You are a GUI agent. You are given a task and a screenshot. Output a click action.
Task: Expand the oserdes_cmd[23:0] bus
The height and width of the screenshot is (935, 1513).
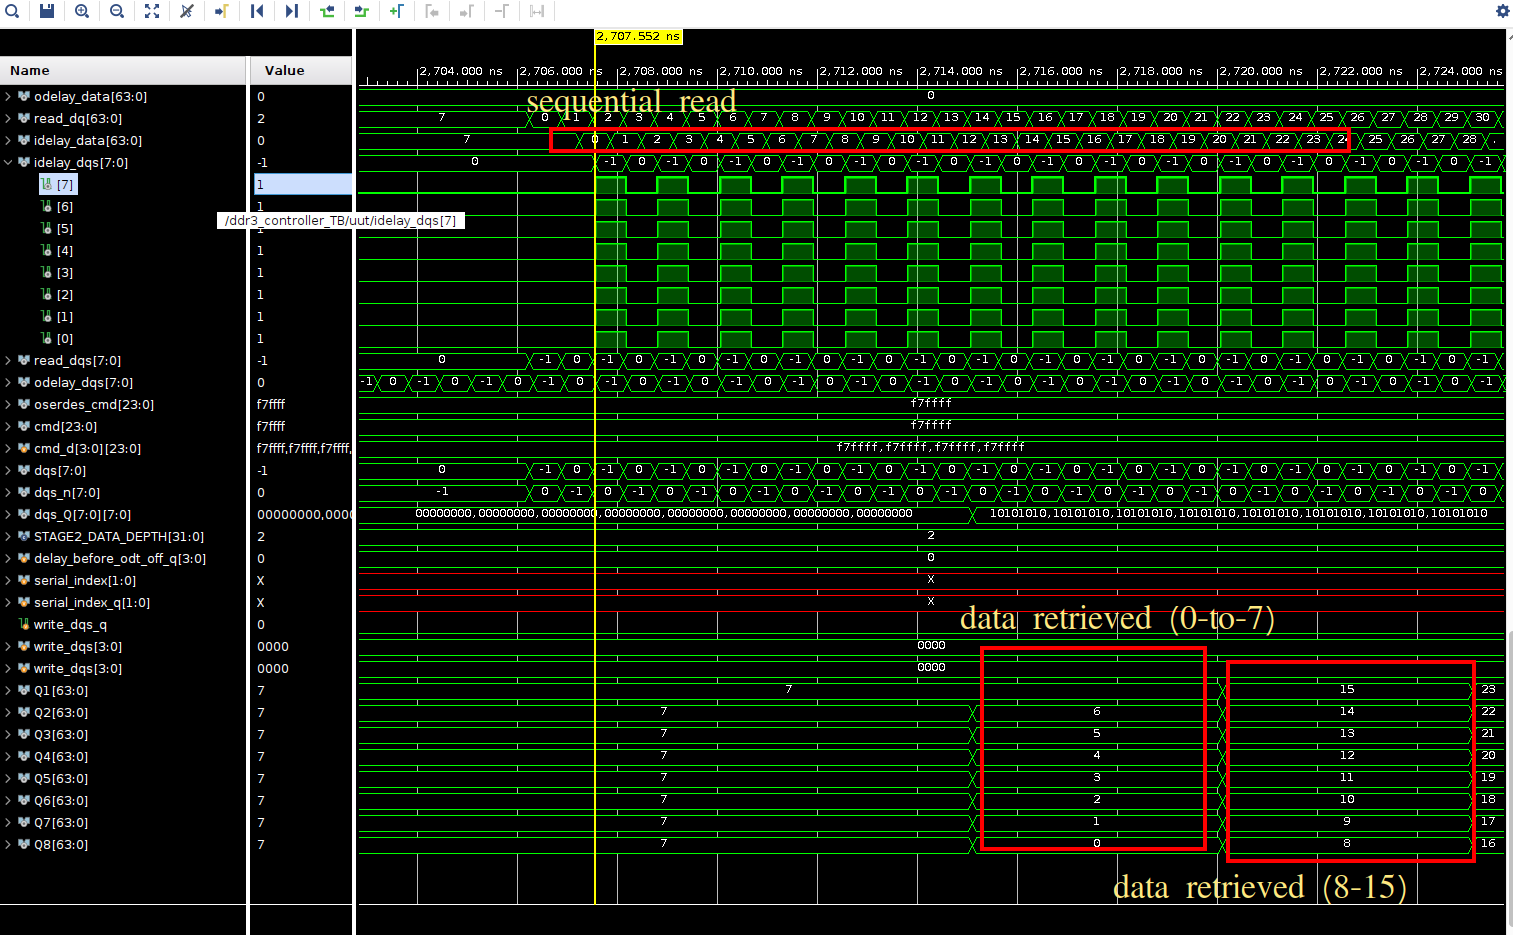(9, 405)
